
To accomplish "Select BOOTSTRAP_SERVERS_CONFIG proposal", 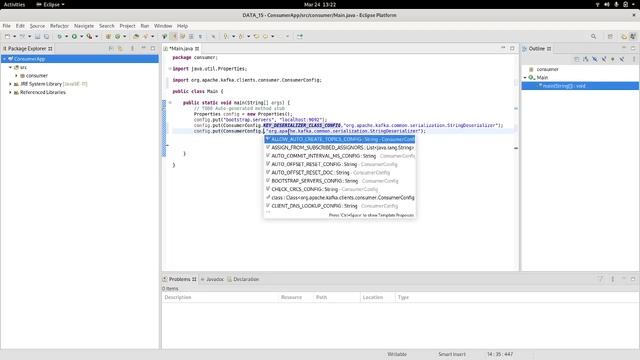I will (x=340, y=181).
